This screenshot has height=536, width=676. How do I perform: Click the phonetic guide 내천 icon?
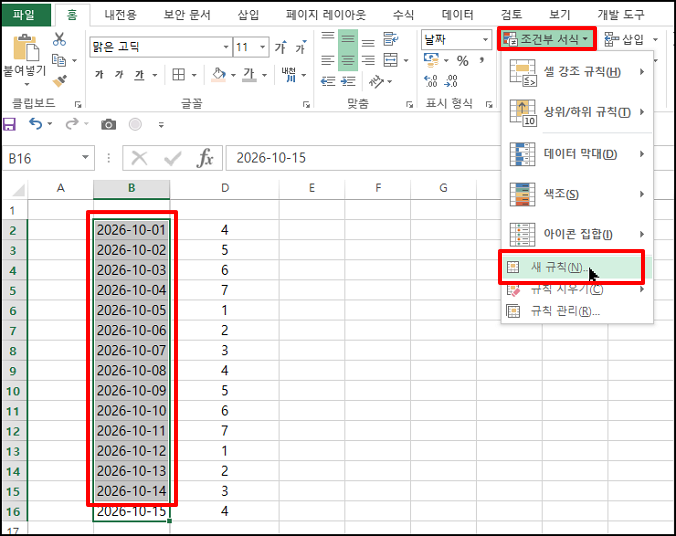click(x=289, y=75)
